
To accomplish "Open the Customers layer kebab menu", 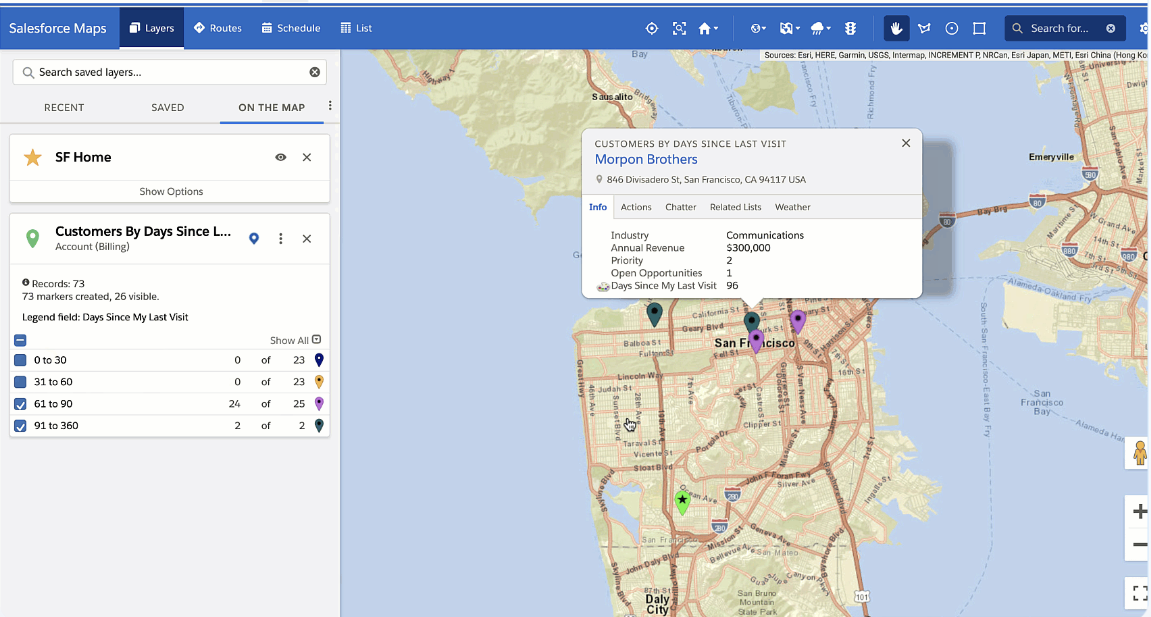I will [280, 238].
